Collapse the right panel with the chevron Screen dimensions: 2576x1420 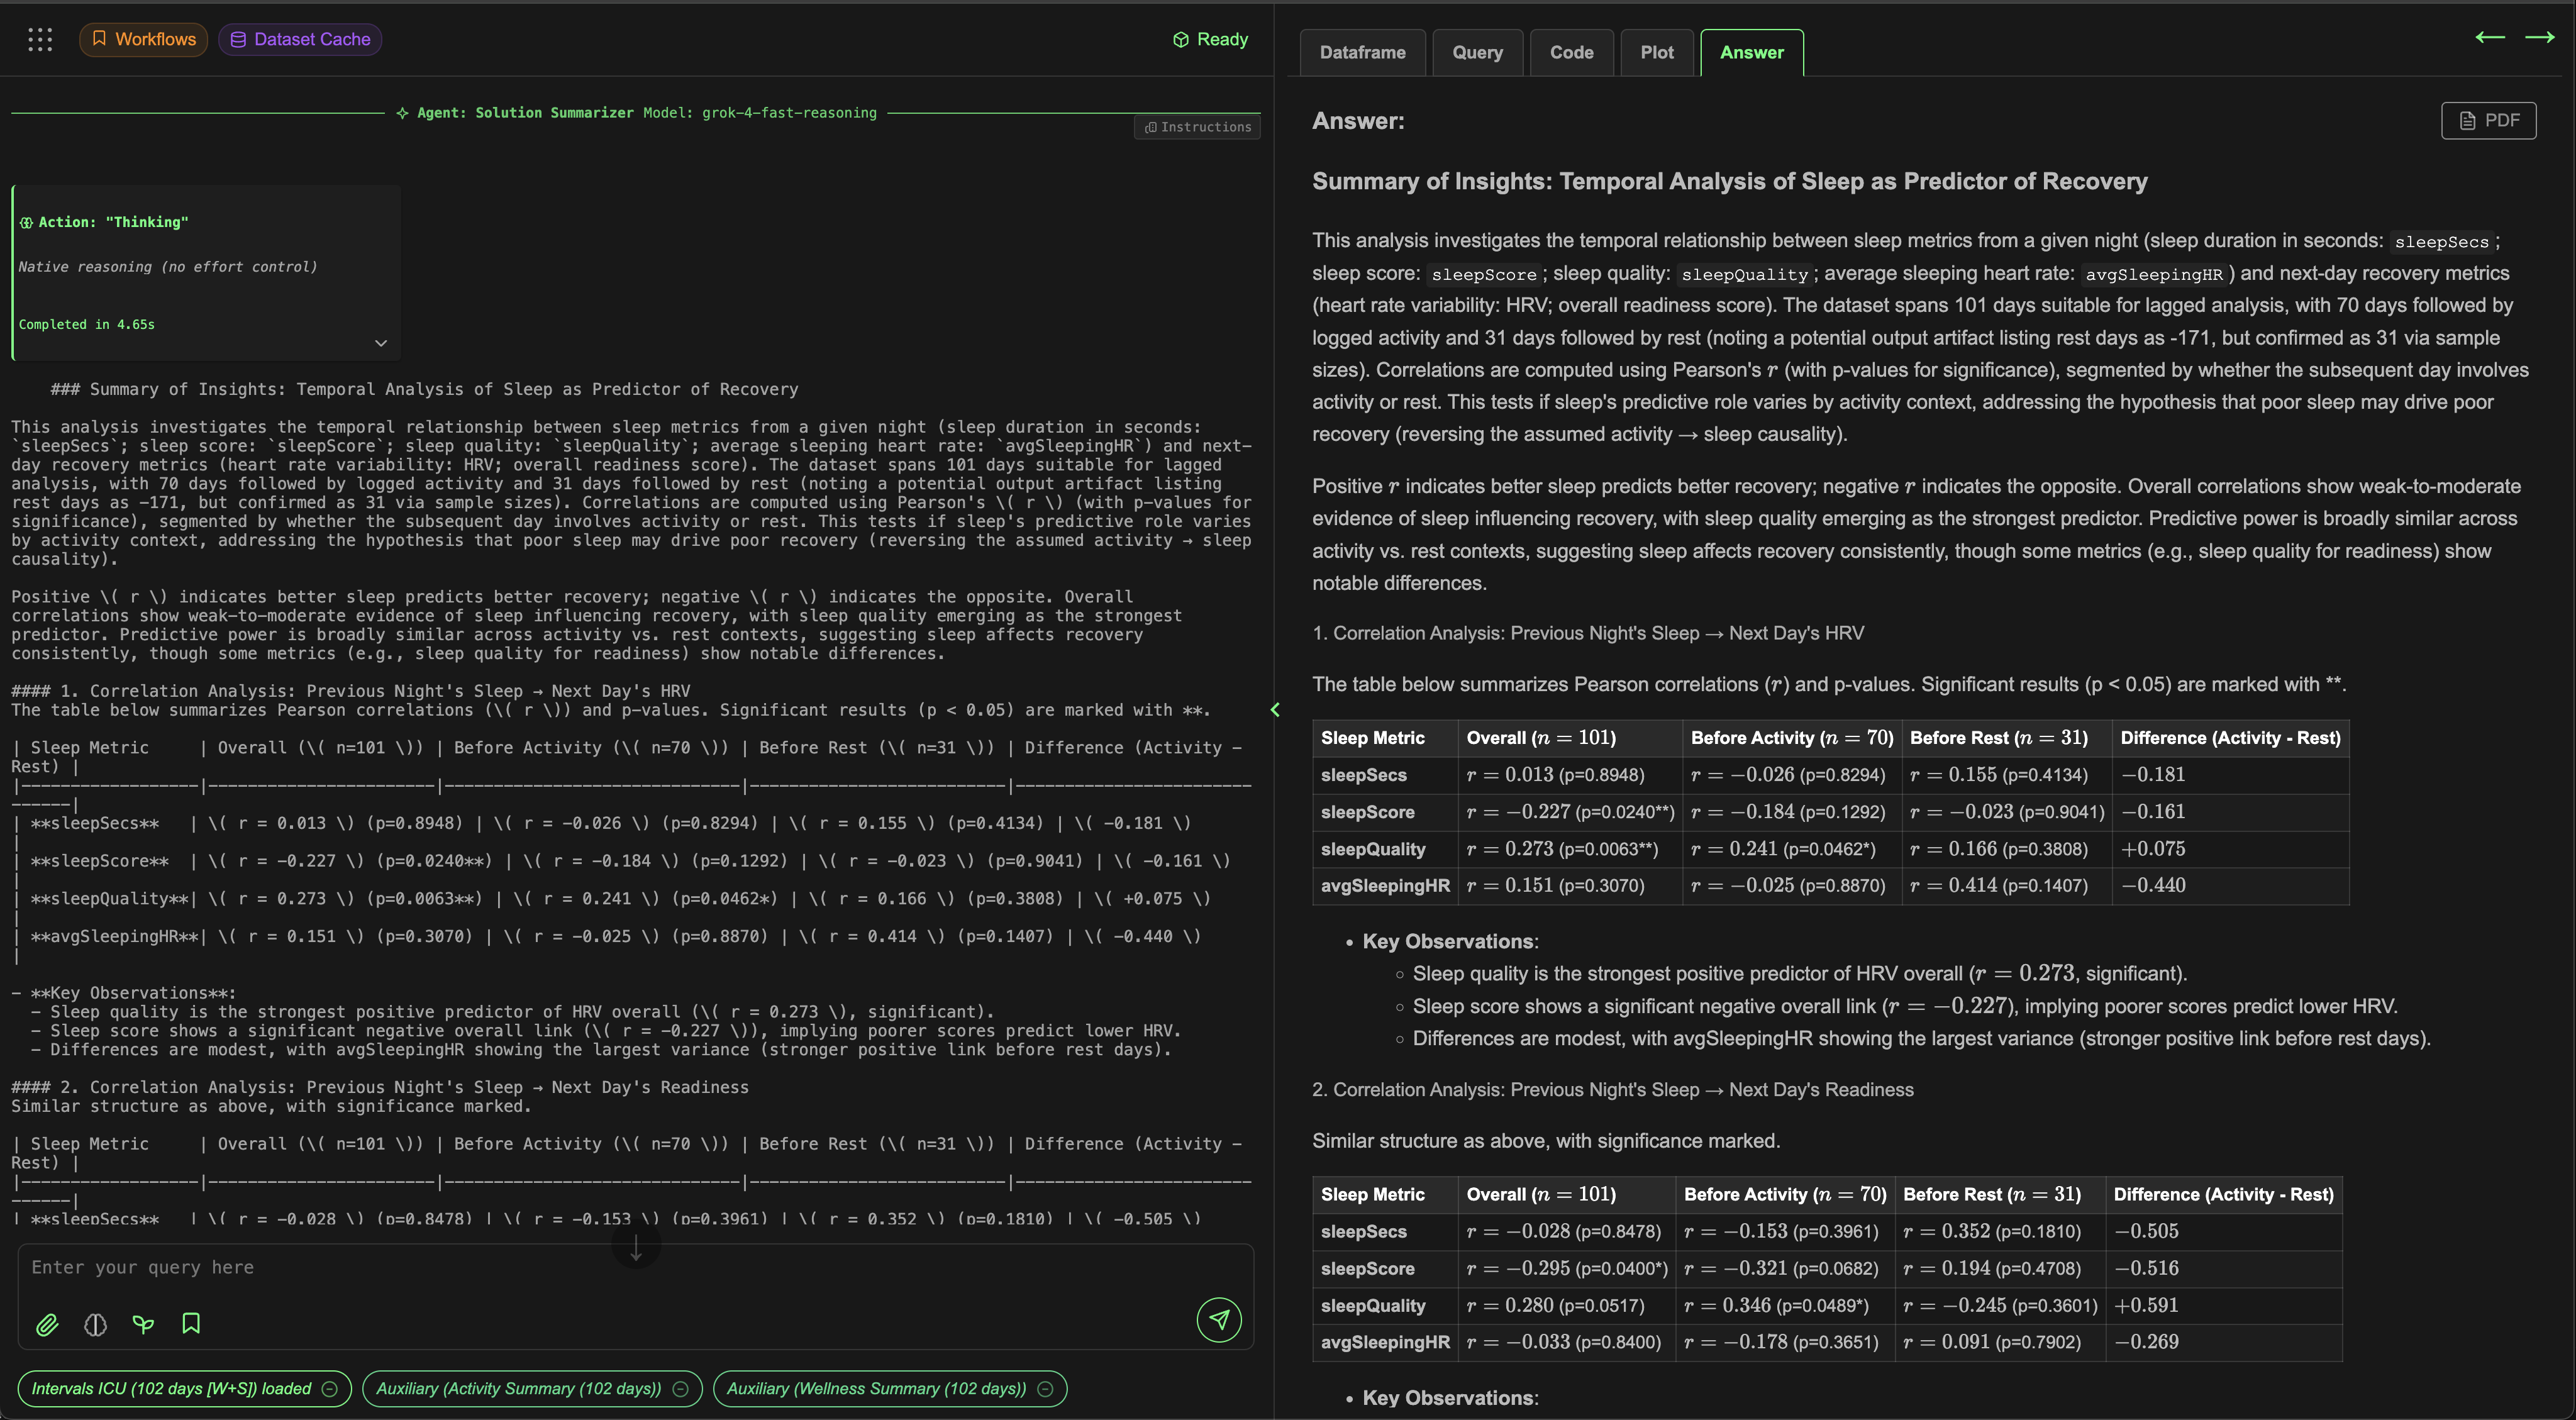[x=1276, y=710]
